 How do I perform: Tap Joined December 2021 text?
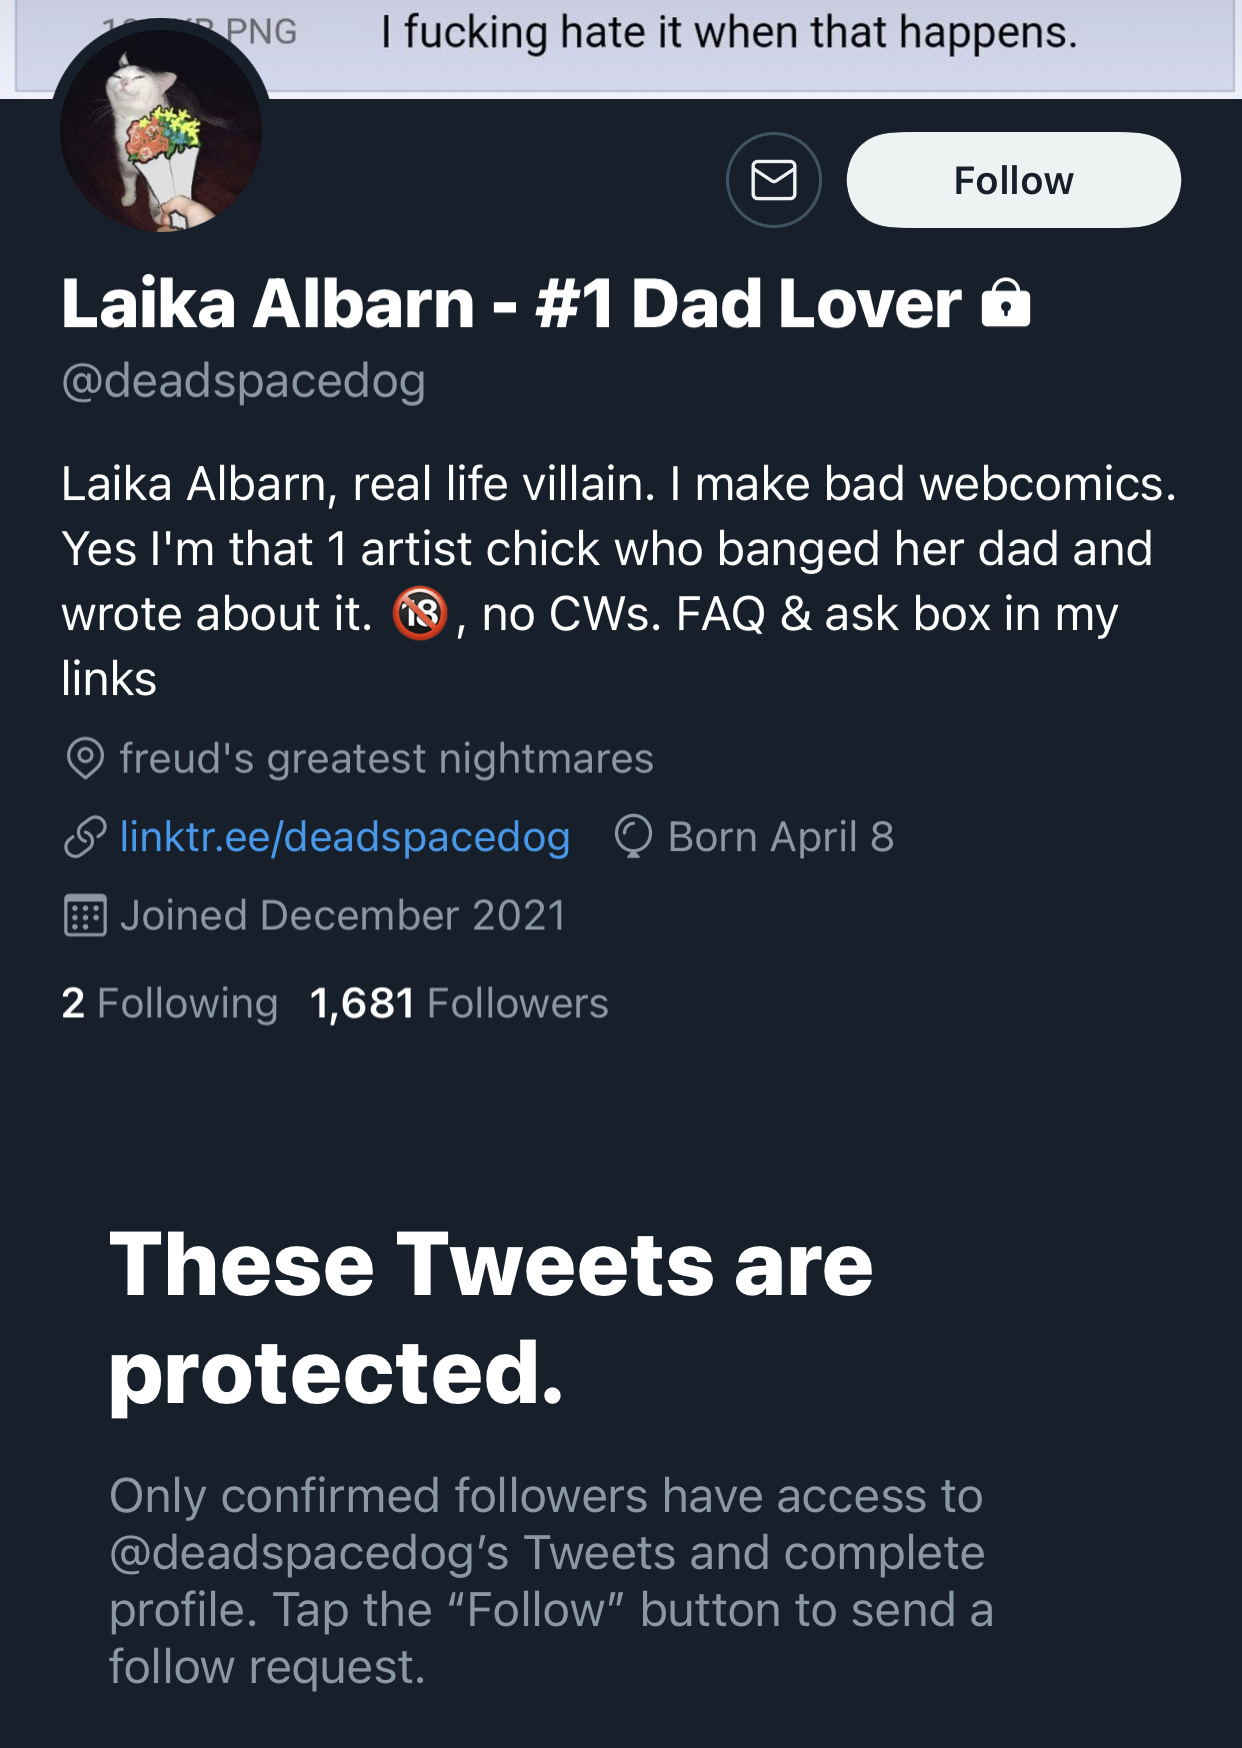[342, 915]
